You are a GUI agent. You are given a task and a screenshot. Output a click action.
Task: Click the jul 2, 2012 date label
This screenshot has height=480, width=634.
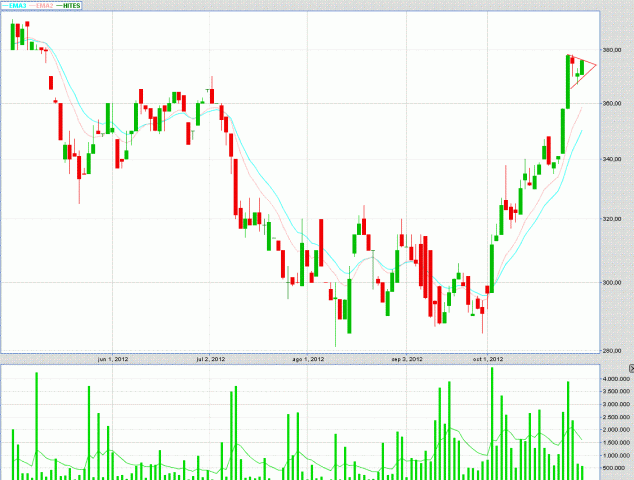click(x=210, y=359)
